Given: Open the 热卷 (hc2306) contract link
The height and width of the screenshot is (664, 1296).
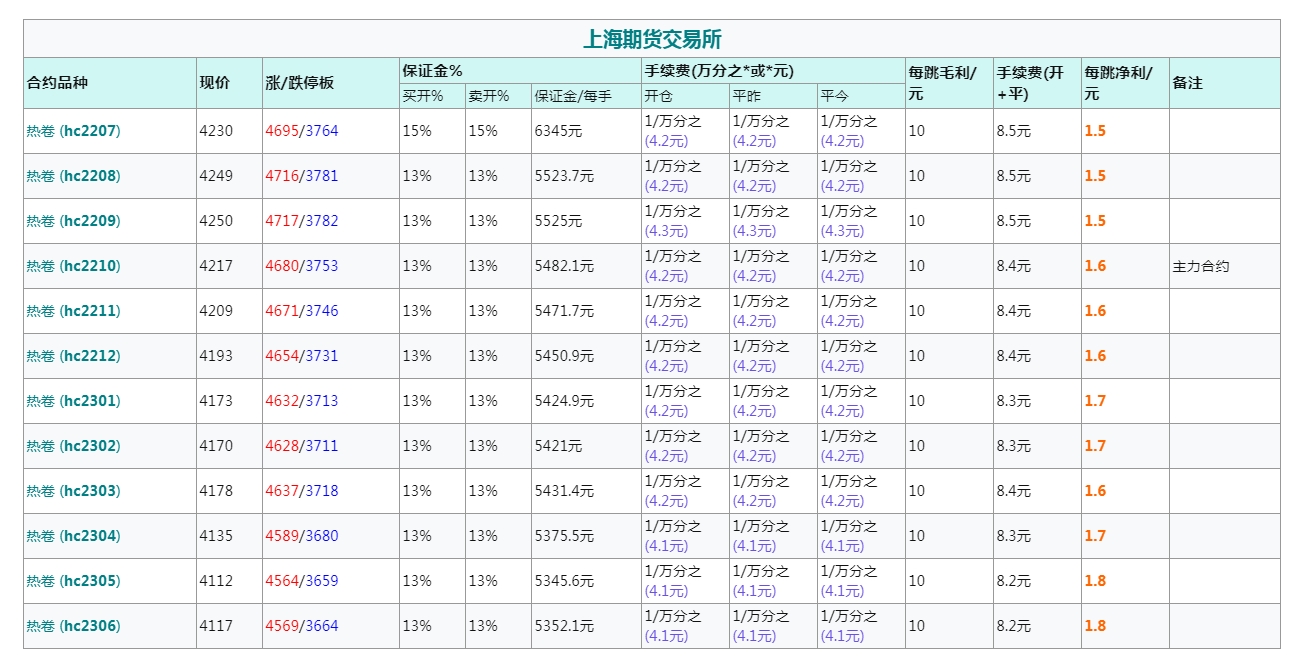Looking at the screenshot, I should coord(73,626).
